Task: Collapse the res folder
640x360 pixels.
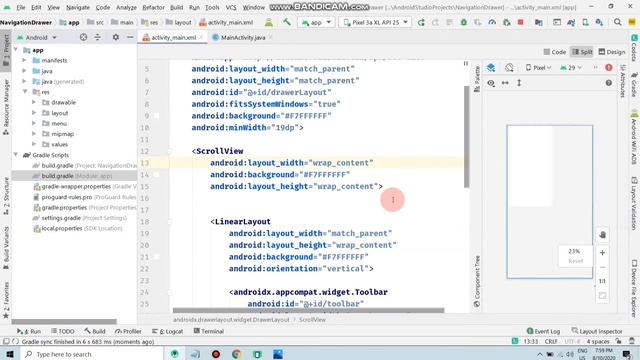Action: (24, 92)
